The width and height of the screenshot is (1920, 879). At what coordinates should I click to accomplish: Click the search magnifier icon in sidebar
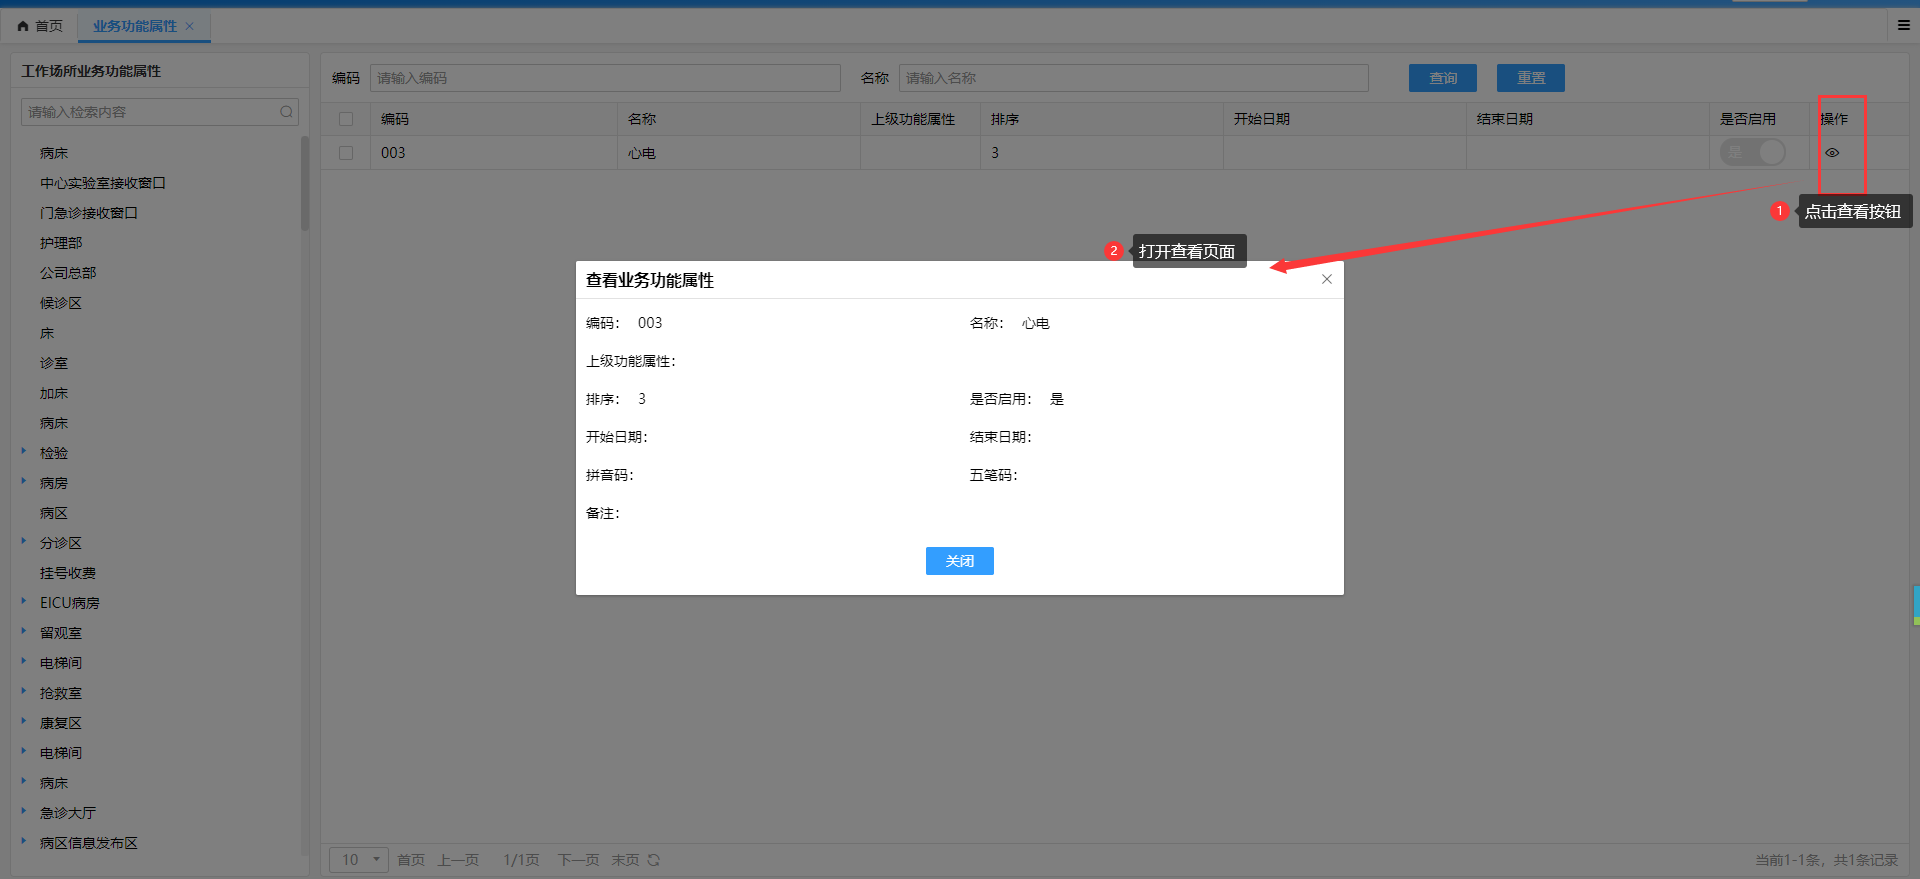pyautogui.click(x=286, y=112)
